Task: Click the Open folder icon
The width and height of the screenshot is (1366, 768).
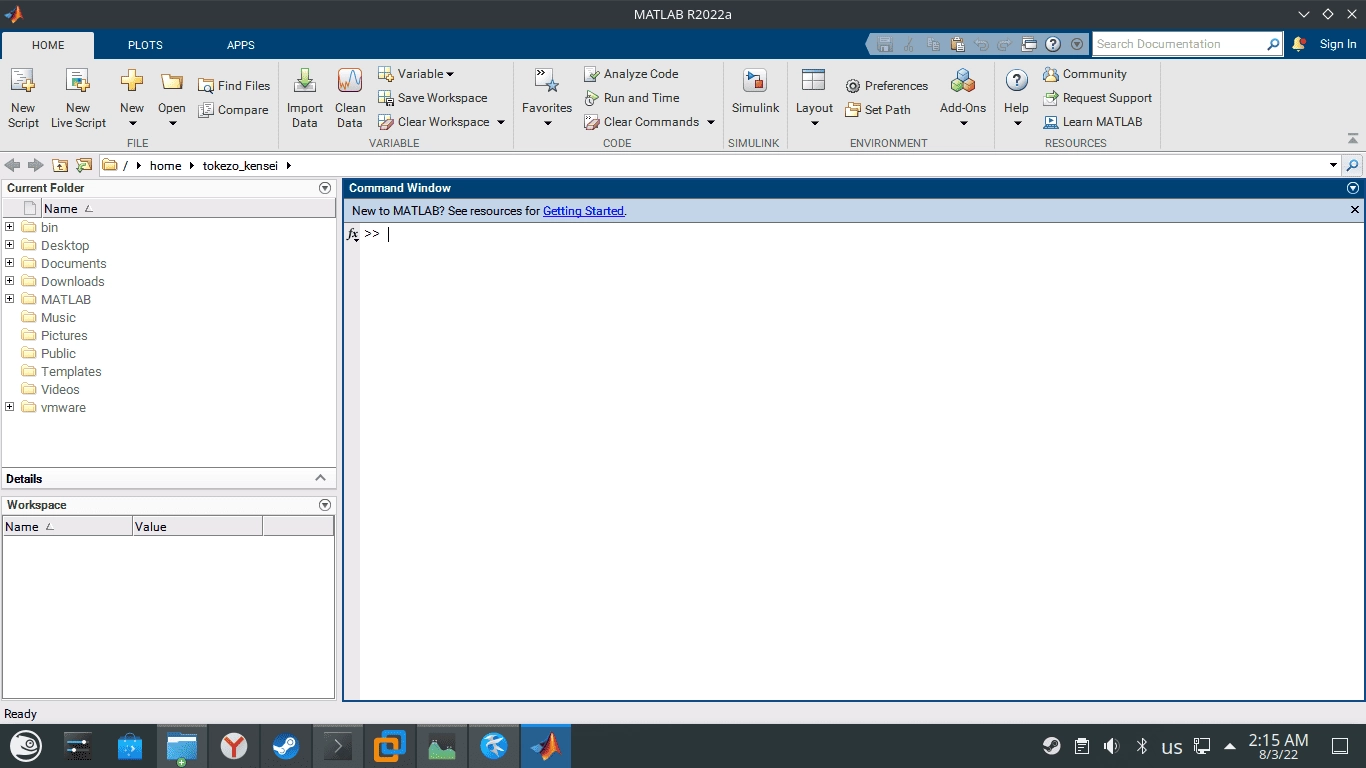Action: [x=172, y=82]
